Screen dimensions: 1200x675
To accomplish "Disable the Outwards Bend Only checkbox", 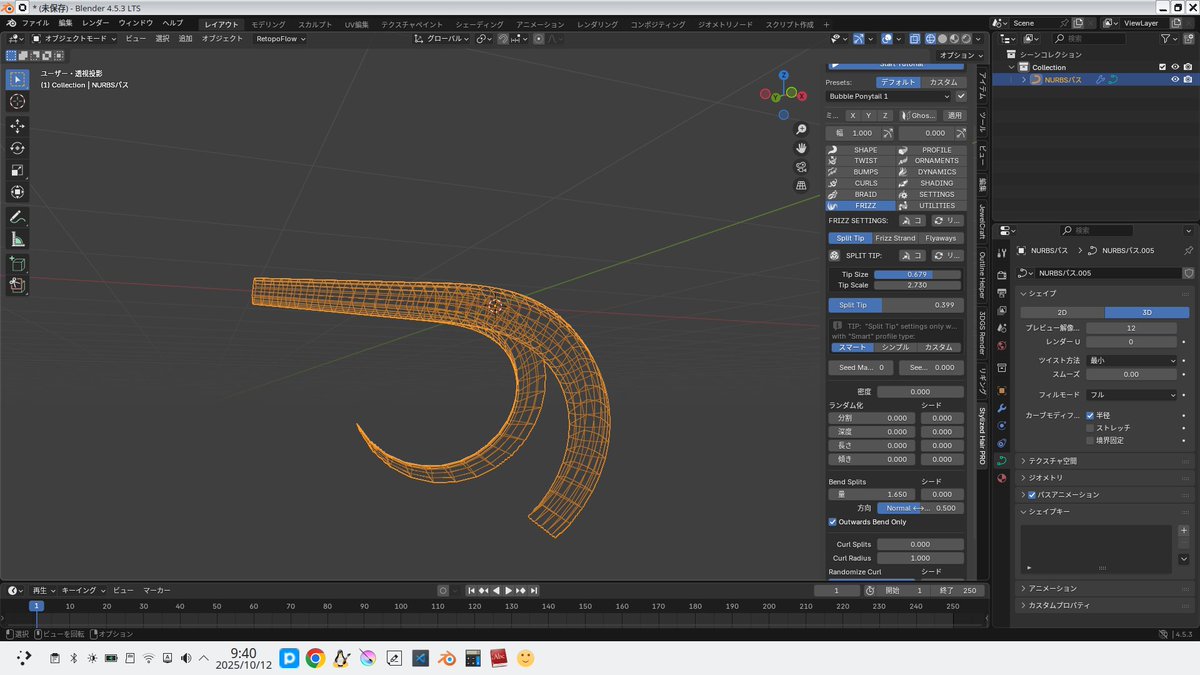I will click(x=832, y=521).
